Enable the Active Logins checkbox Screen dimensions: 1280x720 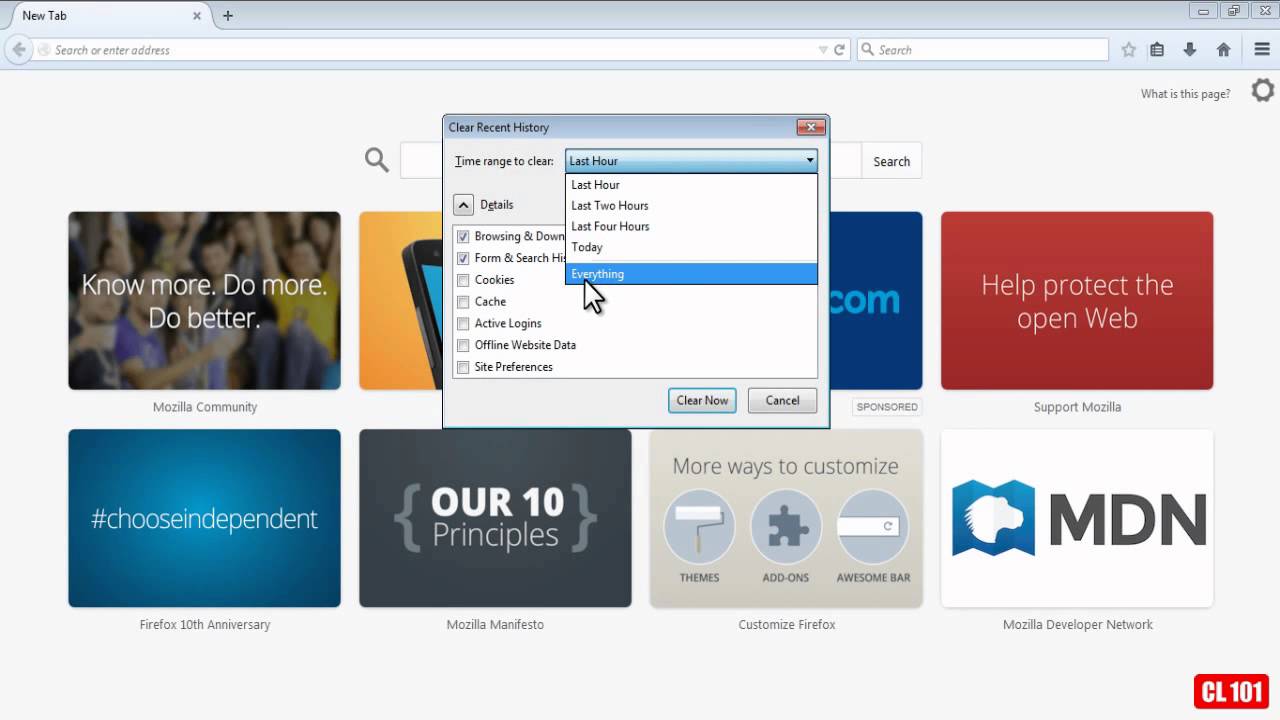[463, 324]
